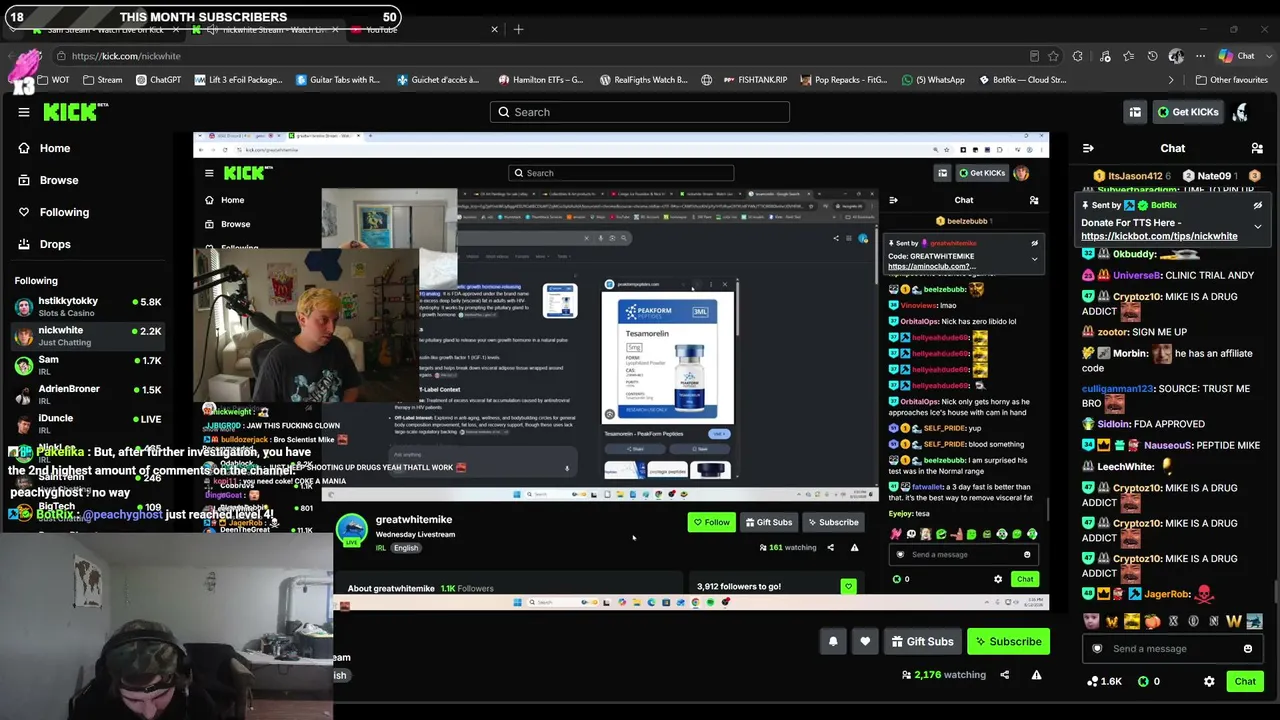
Task: Open the kickbot TTS donation link
Action: coord(1159,236)
